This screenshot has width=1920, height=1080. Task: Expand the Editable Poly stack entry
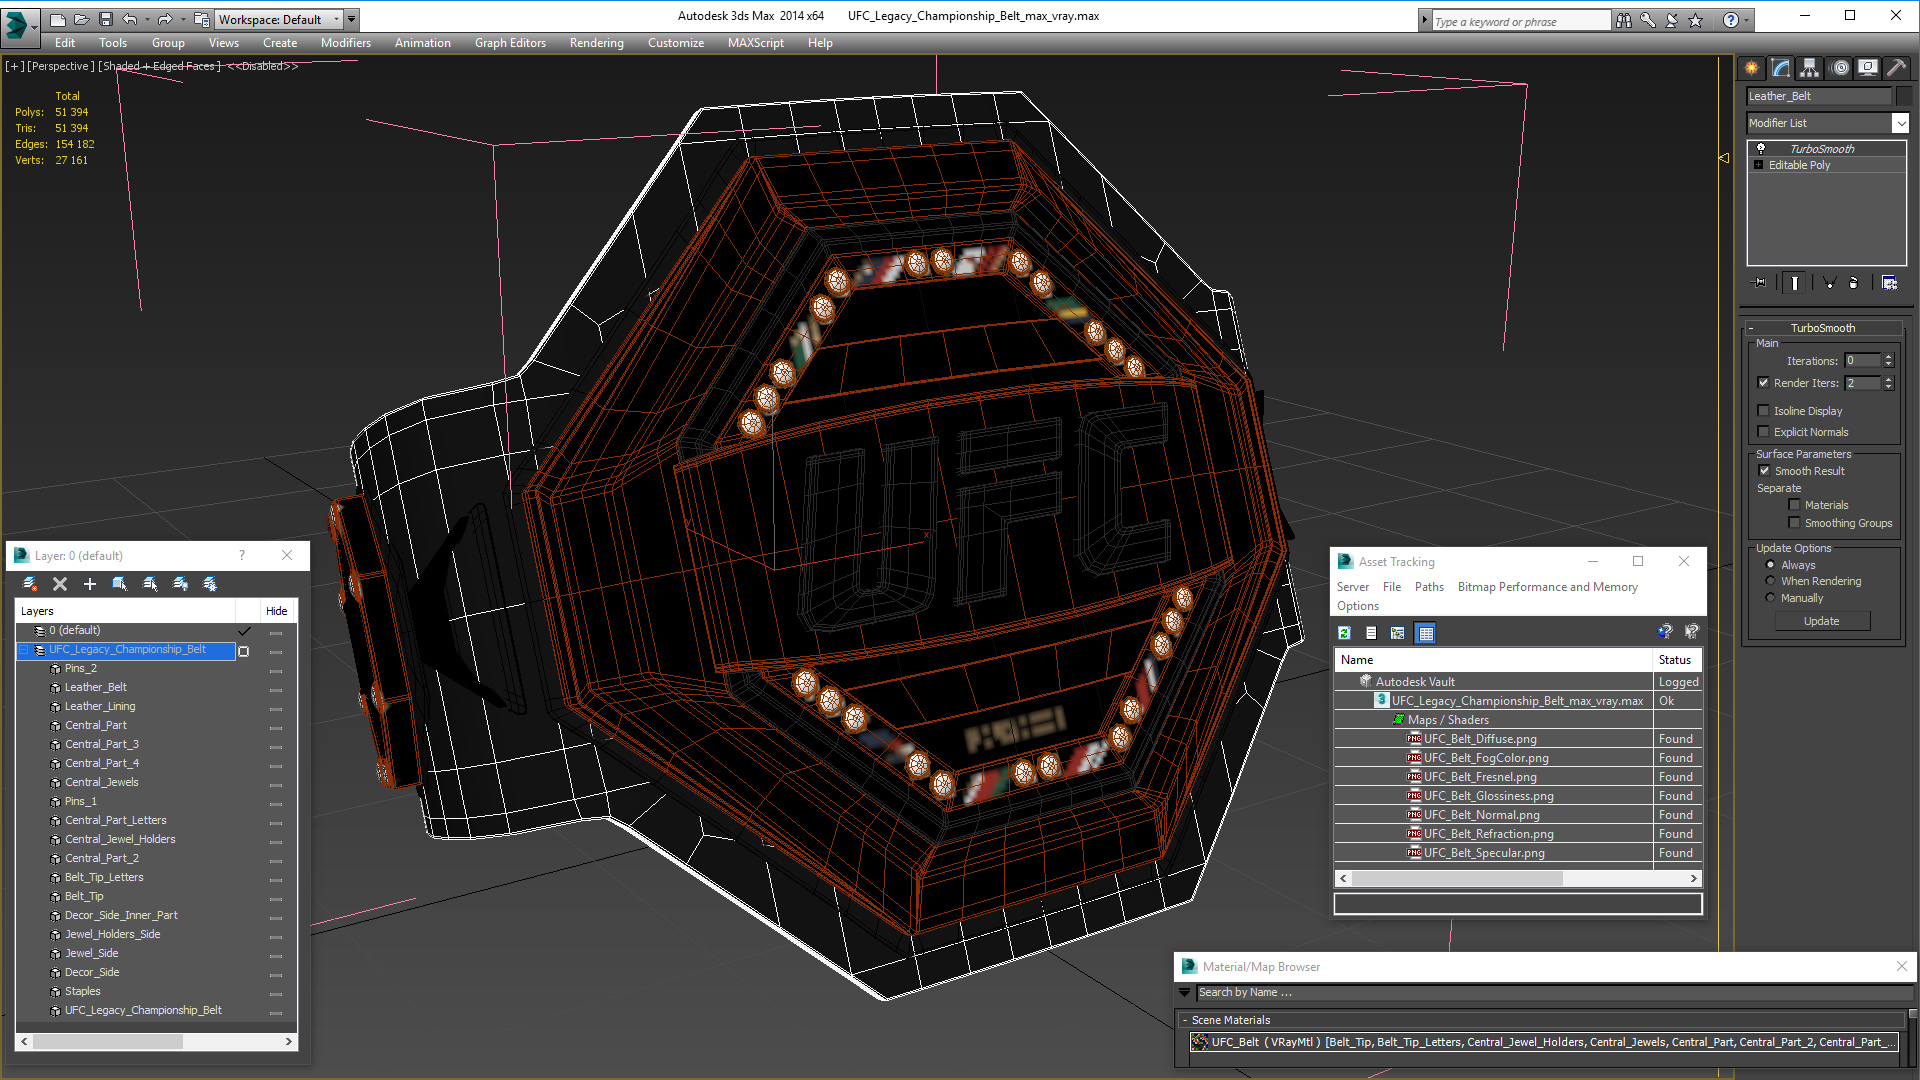point(1759,165)
